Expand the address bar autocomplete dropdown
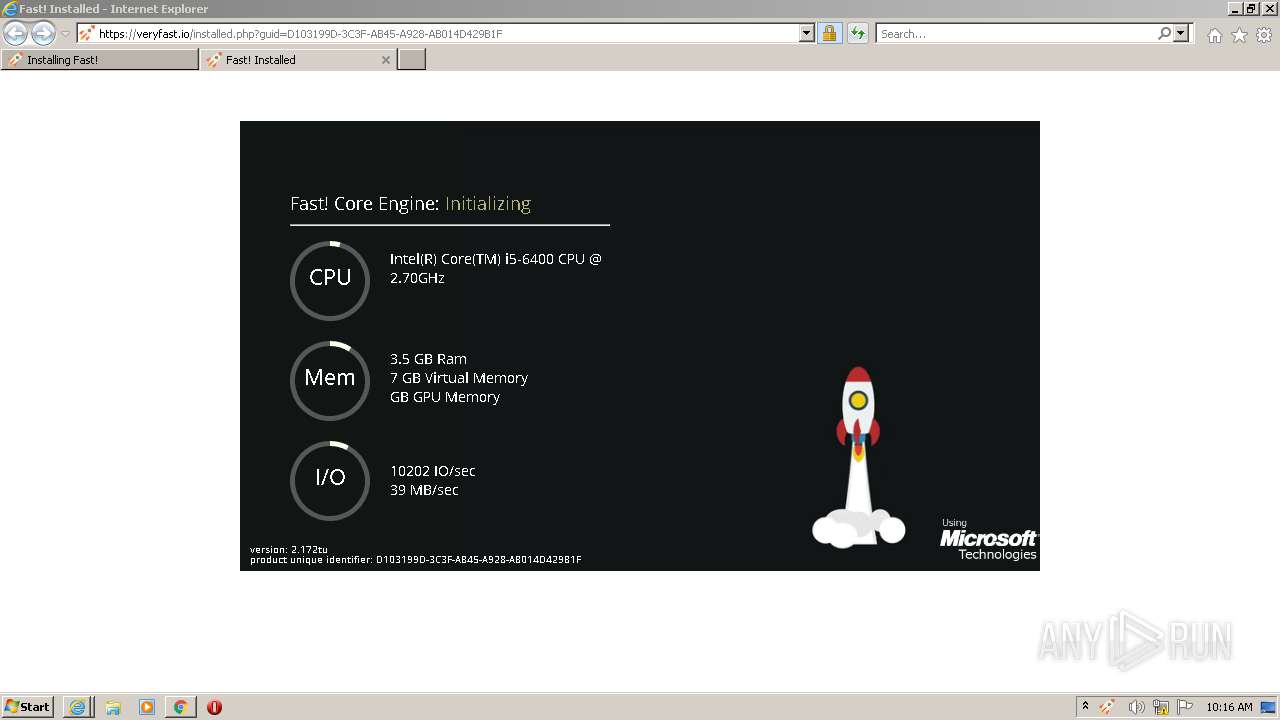 807,34
